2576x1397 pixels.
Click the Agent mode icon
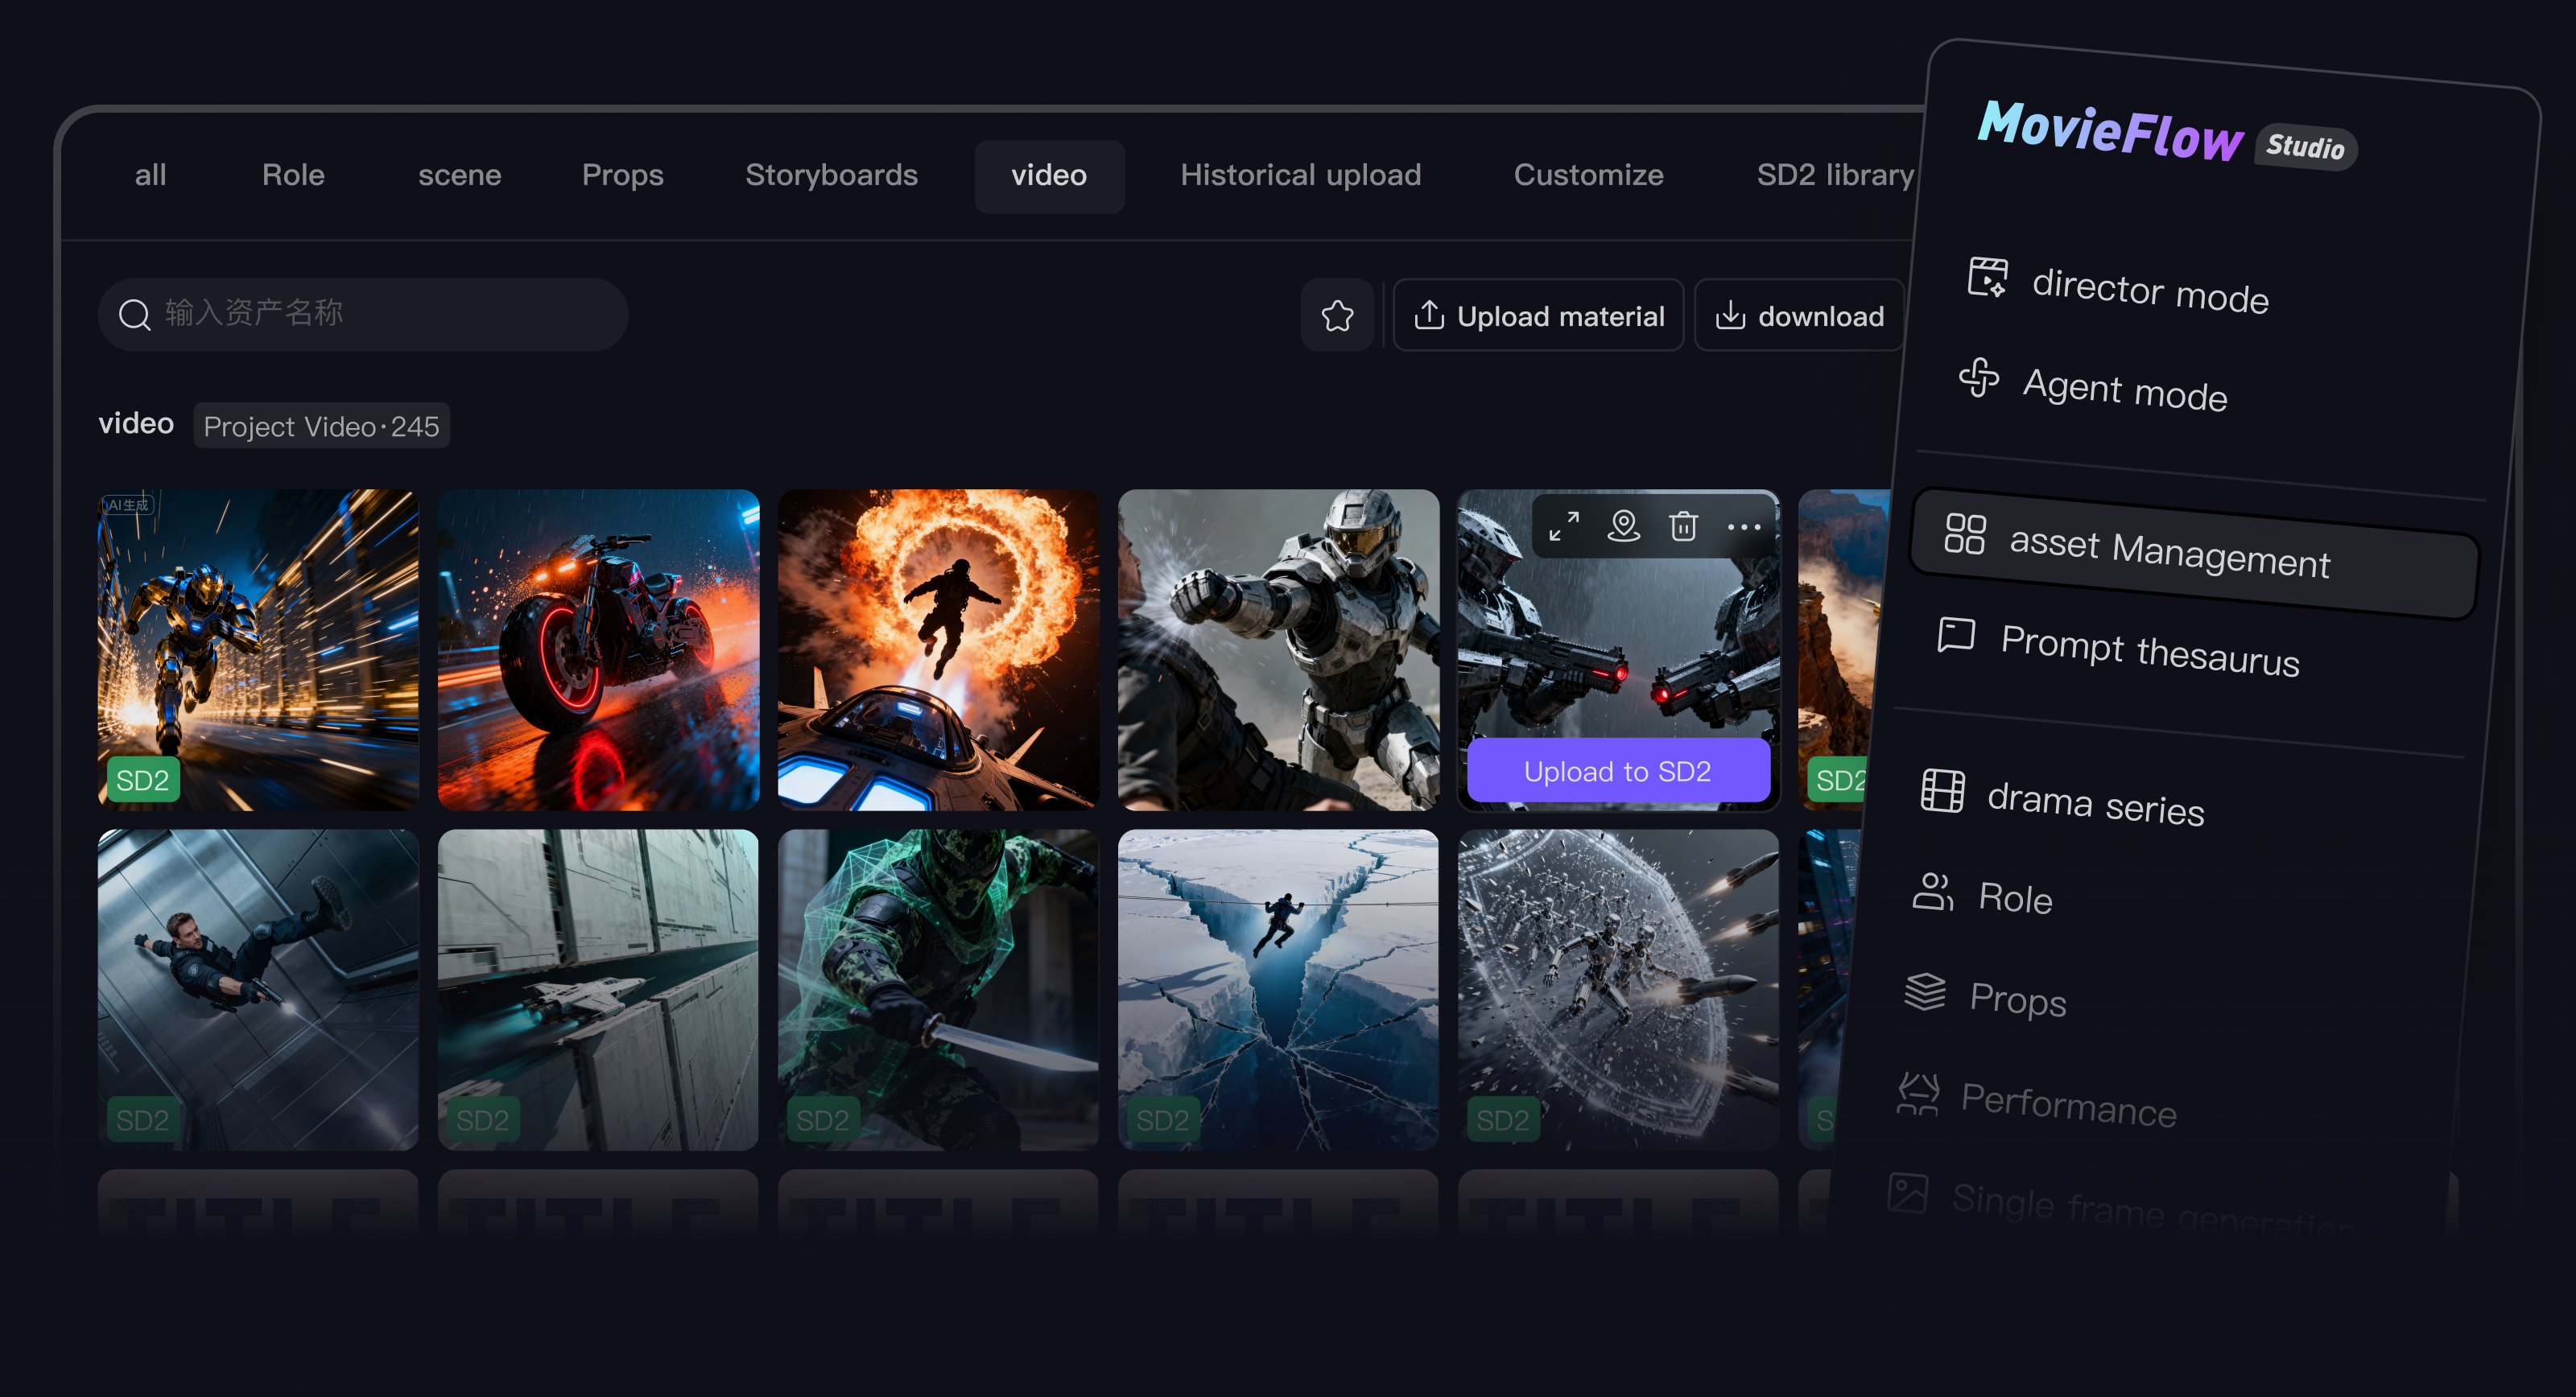[x=1979, y=378]
